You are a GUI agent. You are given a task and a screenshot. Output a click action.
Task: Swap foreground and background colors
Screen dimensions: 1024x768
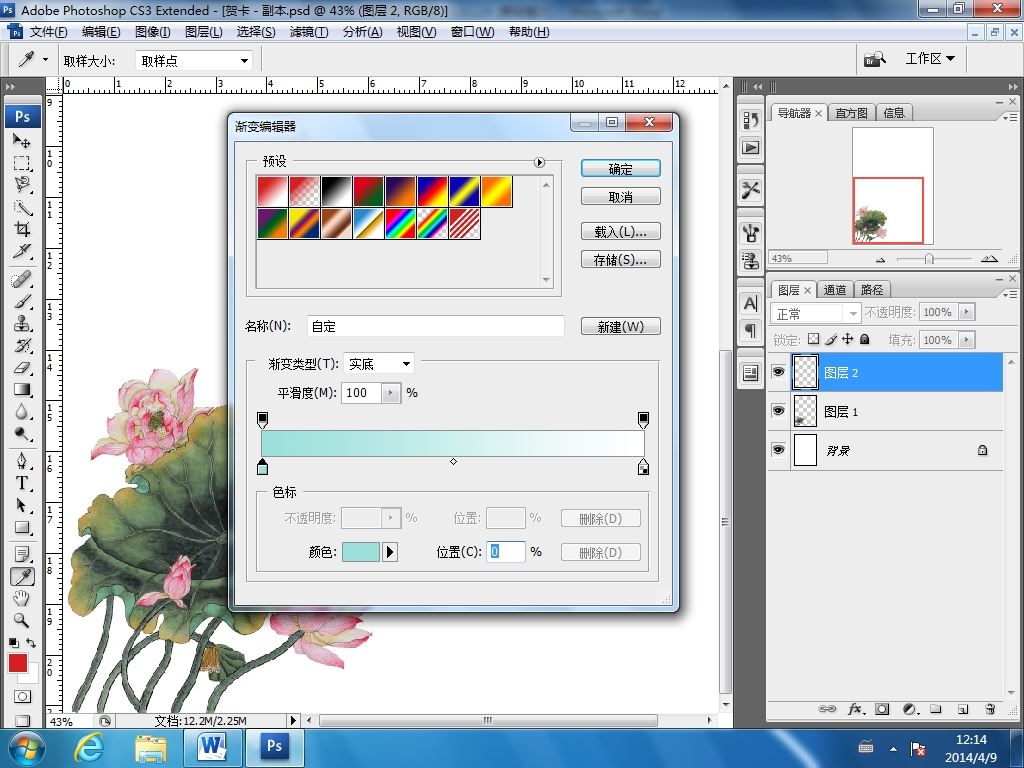coord(31,643)
